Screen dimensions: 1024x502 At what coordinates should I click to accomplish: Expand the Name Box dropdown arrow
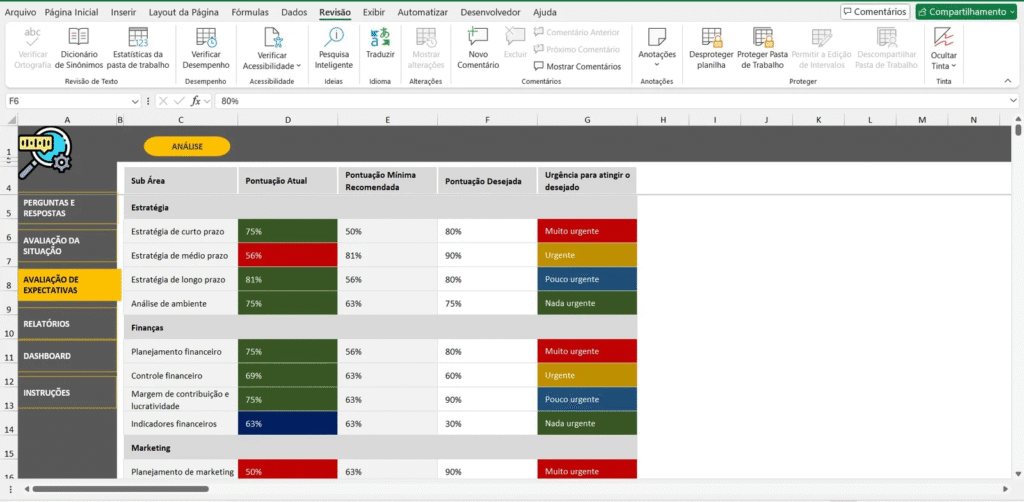pos(135,101)
